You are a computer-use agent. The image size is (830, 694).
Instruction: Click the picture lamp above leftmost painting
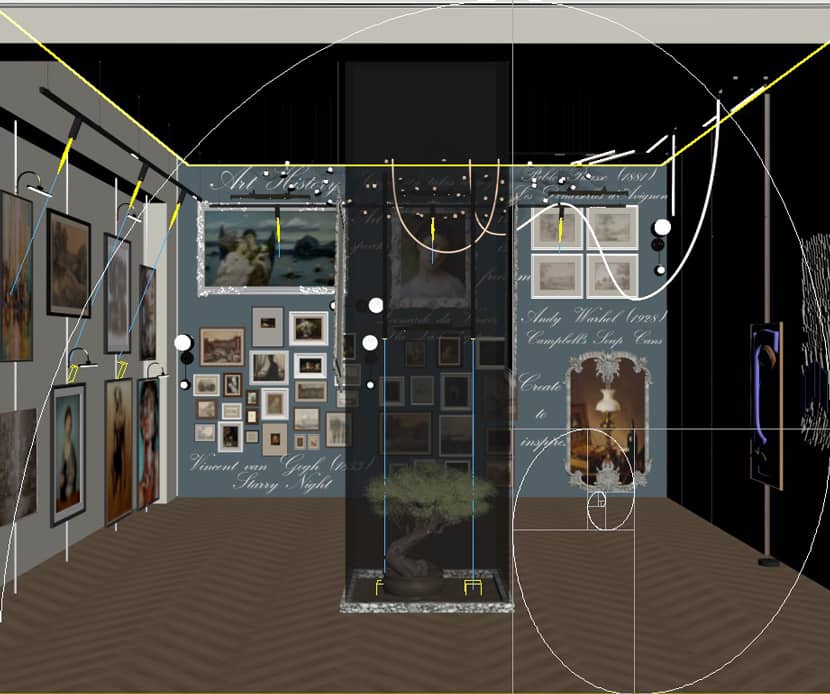tap(33, 184)
